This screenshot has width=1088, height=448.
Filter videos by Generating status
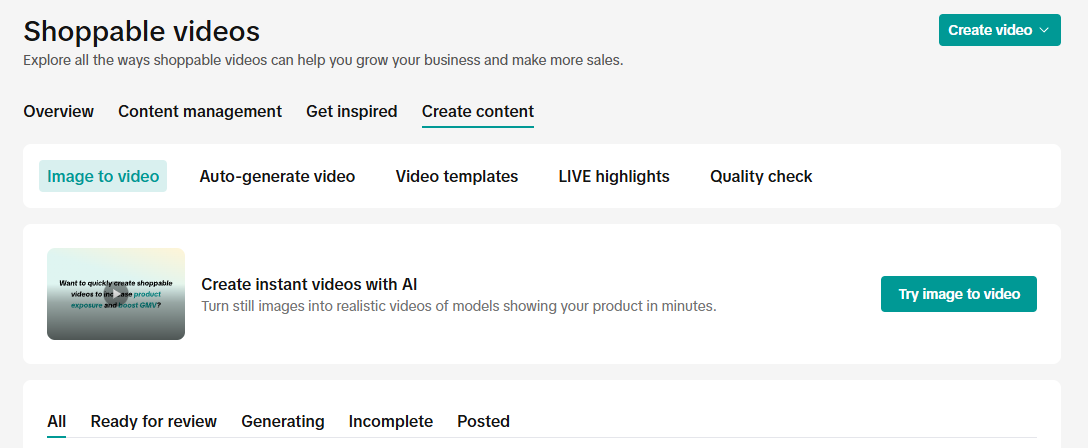(x=283, y=421)
